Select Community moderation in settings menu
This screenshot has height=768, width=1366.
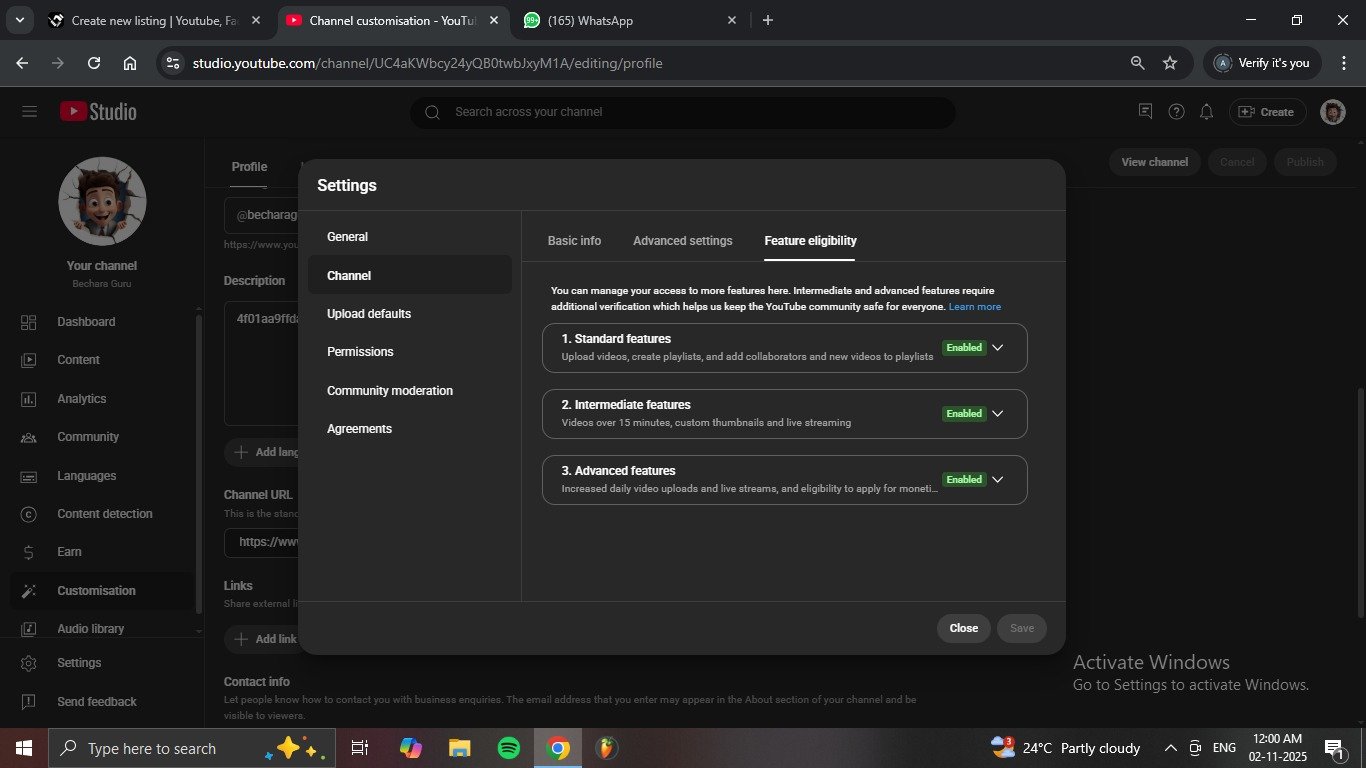(x=390, y=391)
